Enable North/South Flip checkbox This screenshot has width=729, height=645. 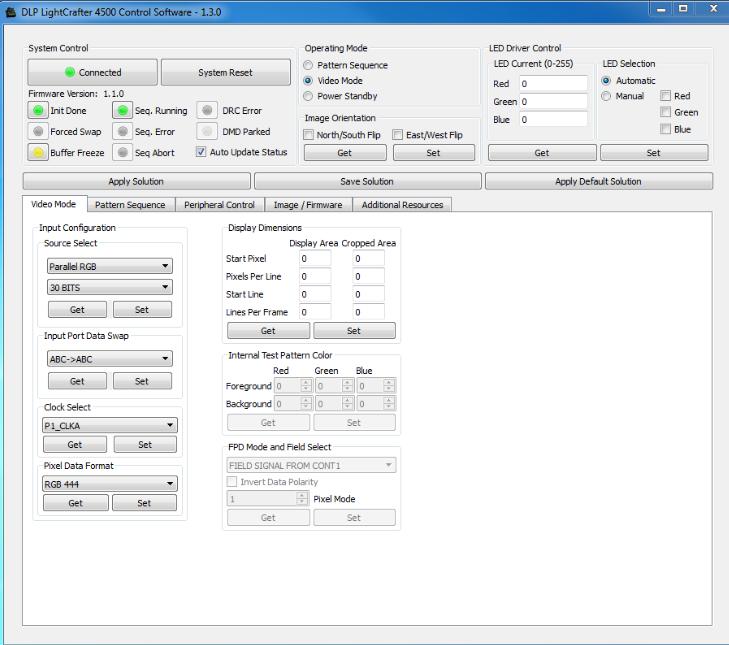308,135
